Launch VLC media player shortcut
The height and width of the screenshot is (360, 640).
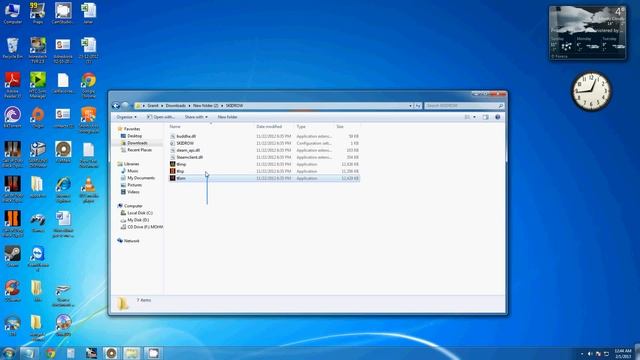(89, 190)
